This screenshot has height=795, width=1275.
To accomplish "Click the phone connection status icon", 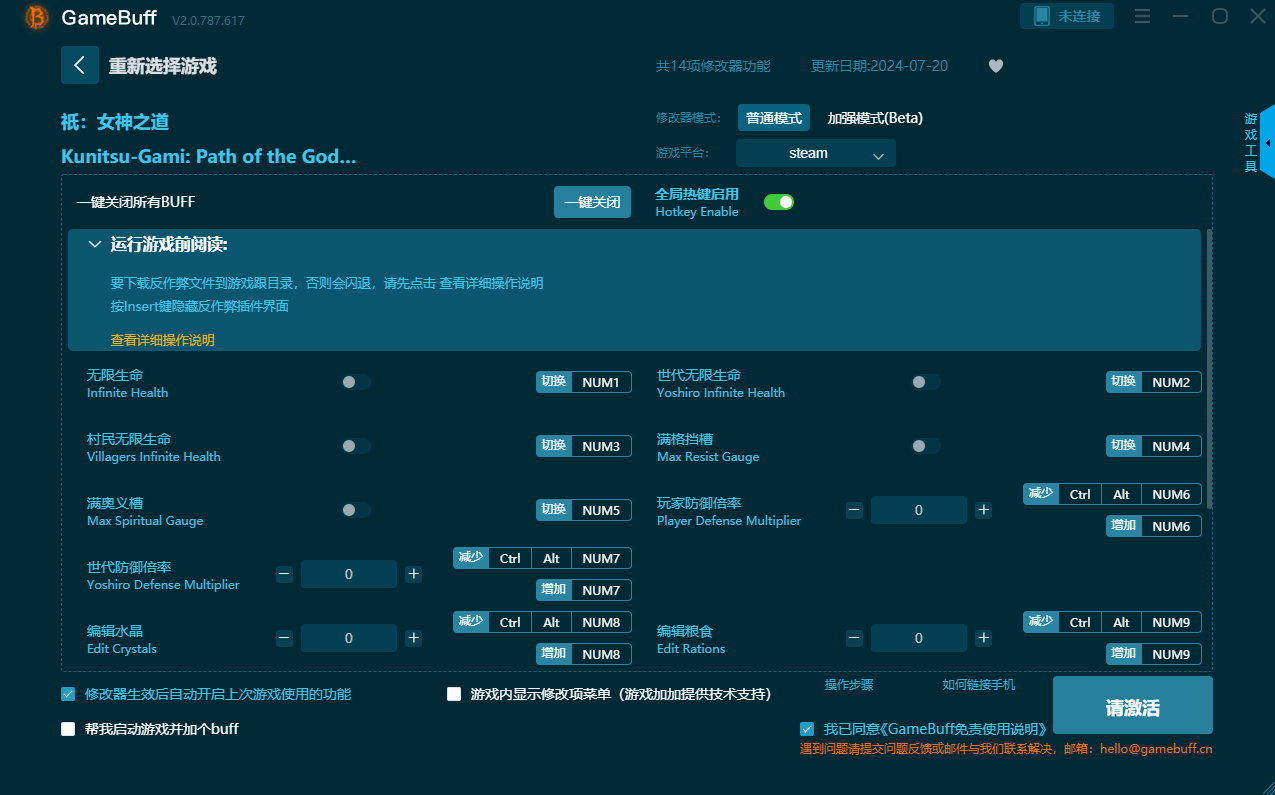I will (1042, 16).
